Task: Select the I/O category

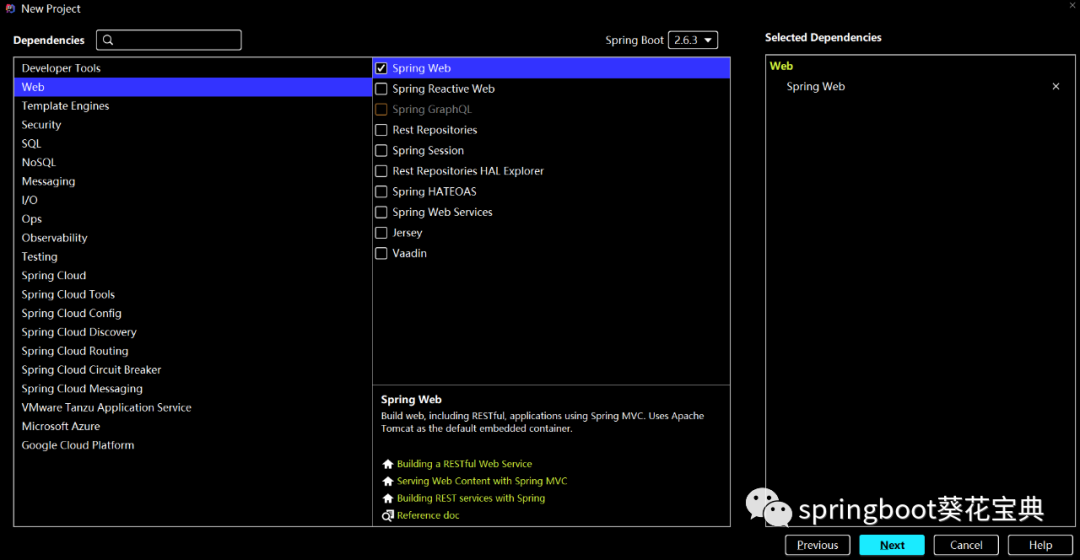Action: pos(193,200)
